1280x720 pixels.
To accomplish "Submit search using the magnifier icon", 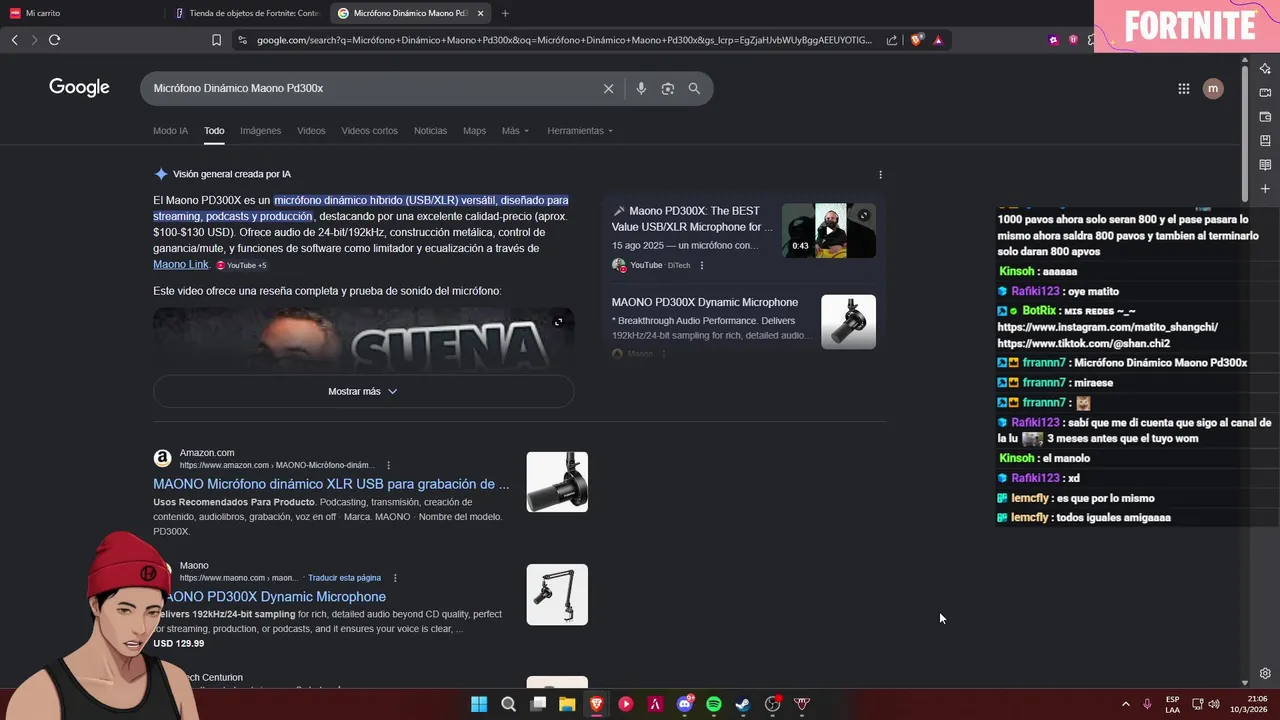I will 694,88.
